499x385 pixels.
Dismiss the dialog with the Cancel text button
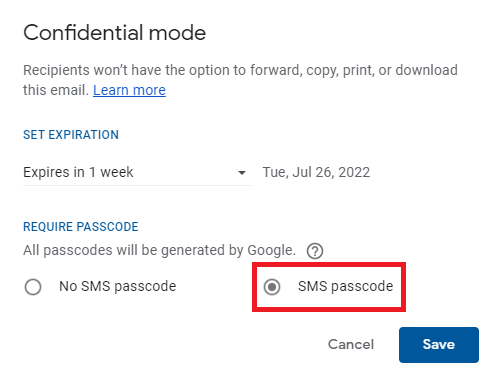point(351,344)
